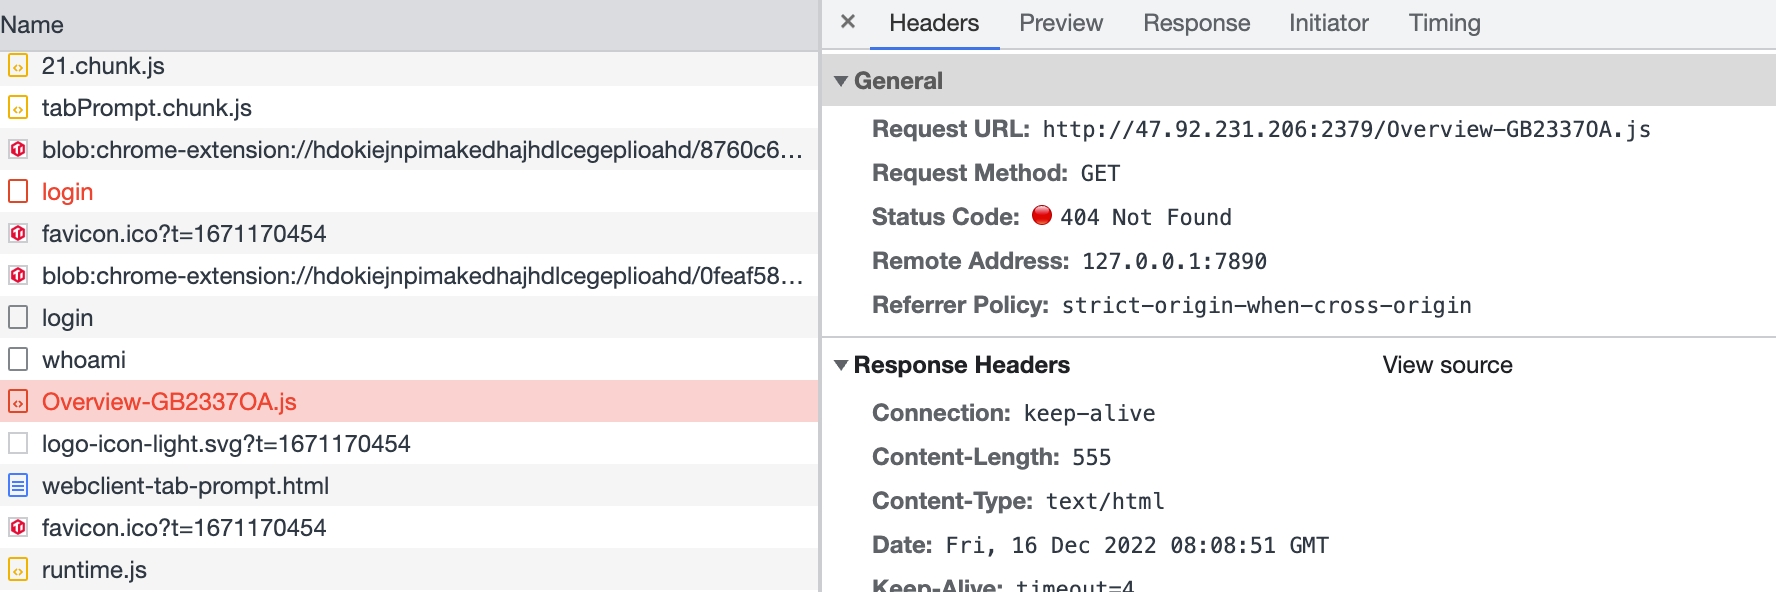The image size is (1776, 592).
Task: Click View source for response headers
Action: click(x=1447, y=365)
